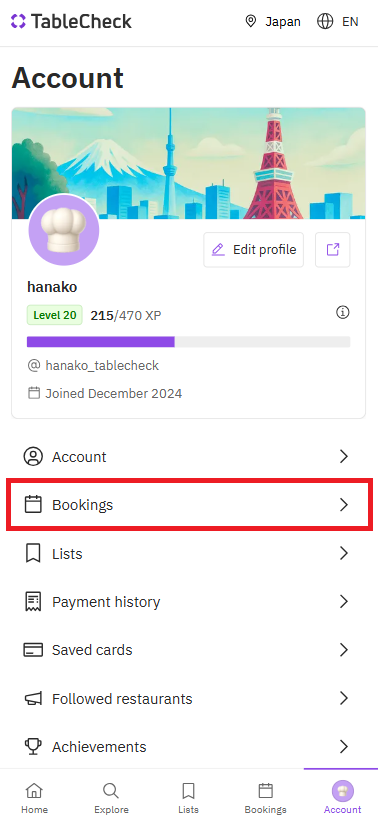Image resolution: width=378 pixels, height=825 pixels.
Task: Switch to the Explore search tab
Action: pyautogui.click(x=111, y=798)
